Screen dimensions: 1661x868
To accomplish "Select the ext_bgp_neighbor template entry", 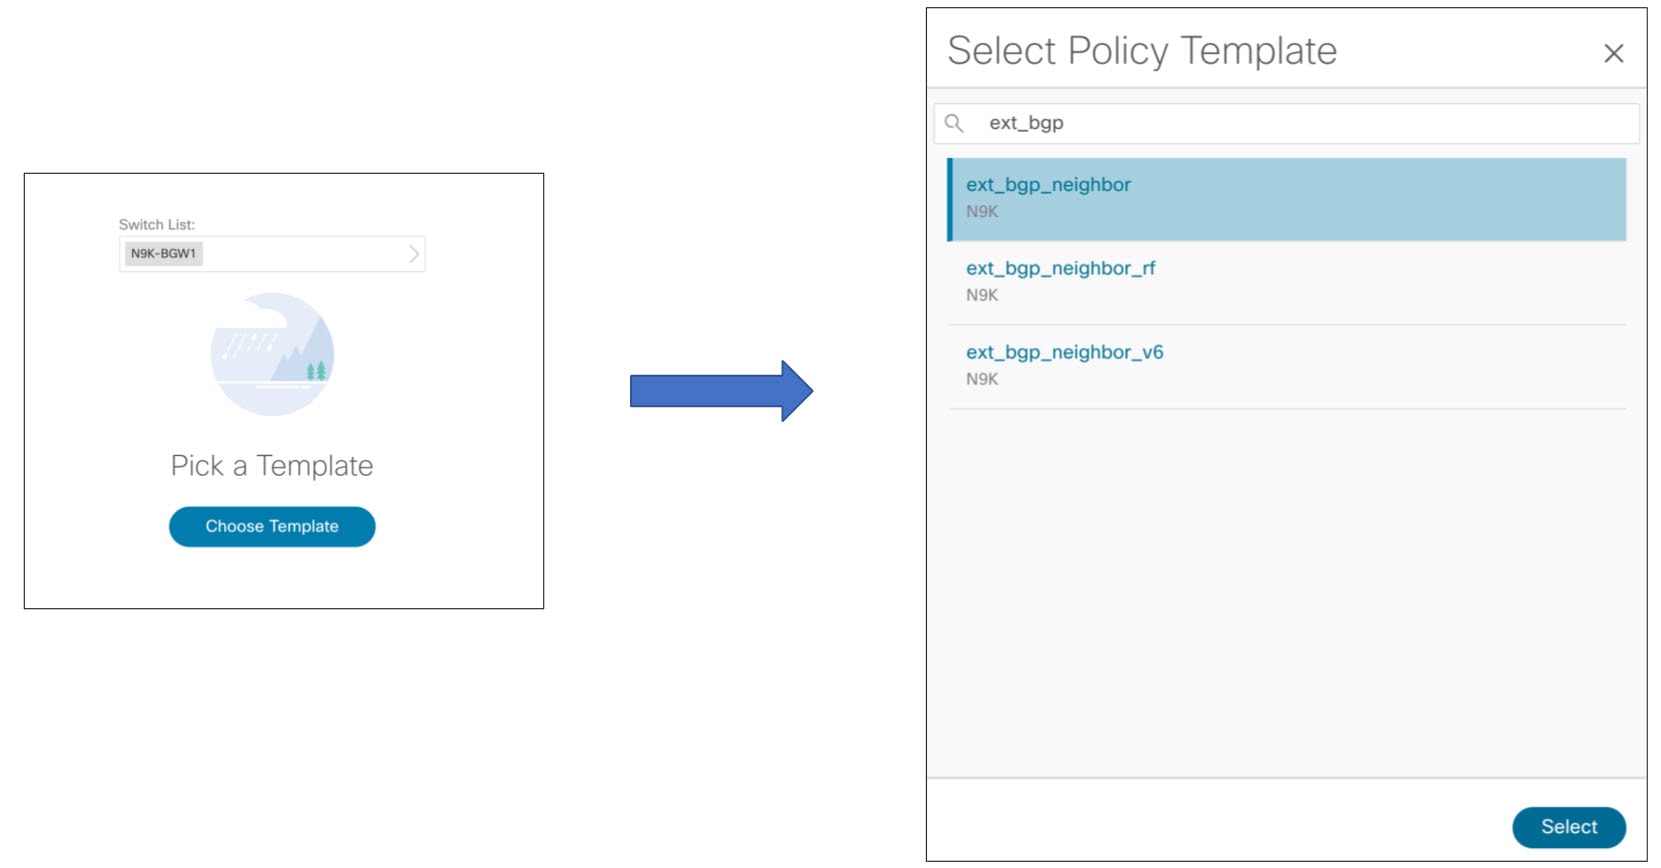I will [x=1048, y=184].
